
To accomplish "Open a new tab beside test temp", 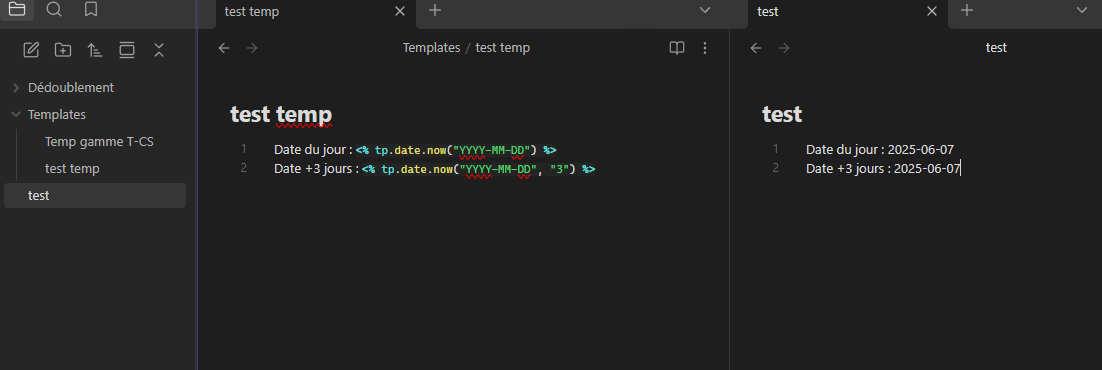I will point(435,11).
